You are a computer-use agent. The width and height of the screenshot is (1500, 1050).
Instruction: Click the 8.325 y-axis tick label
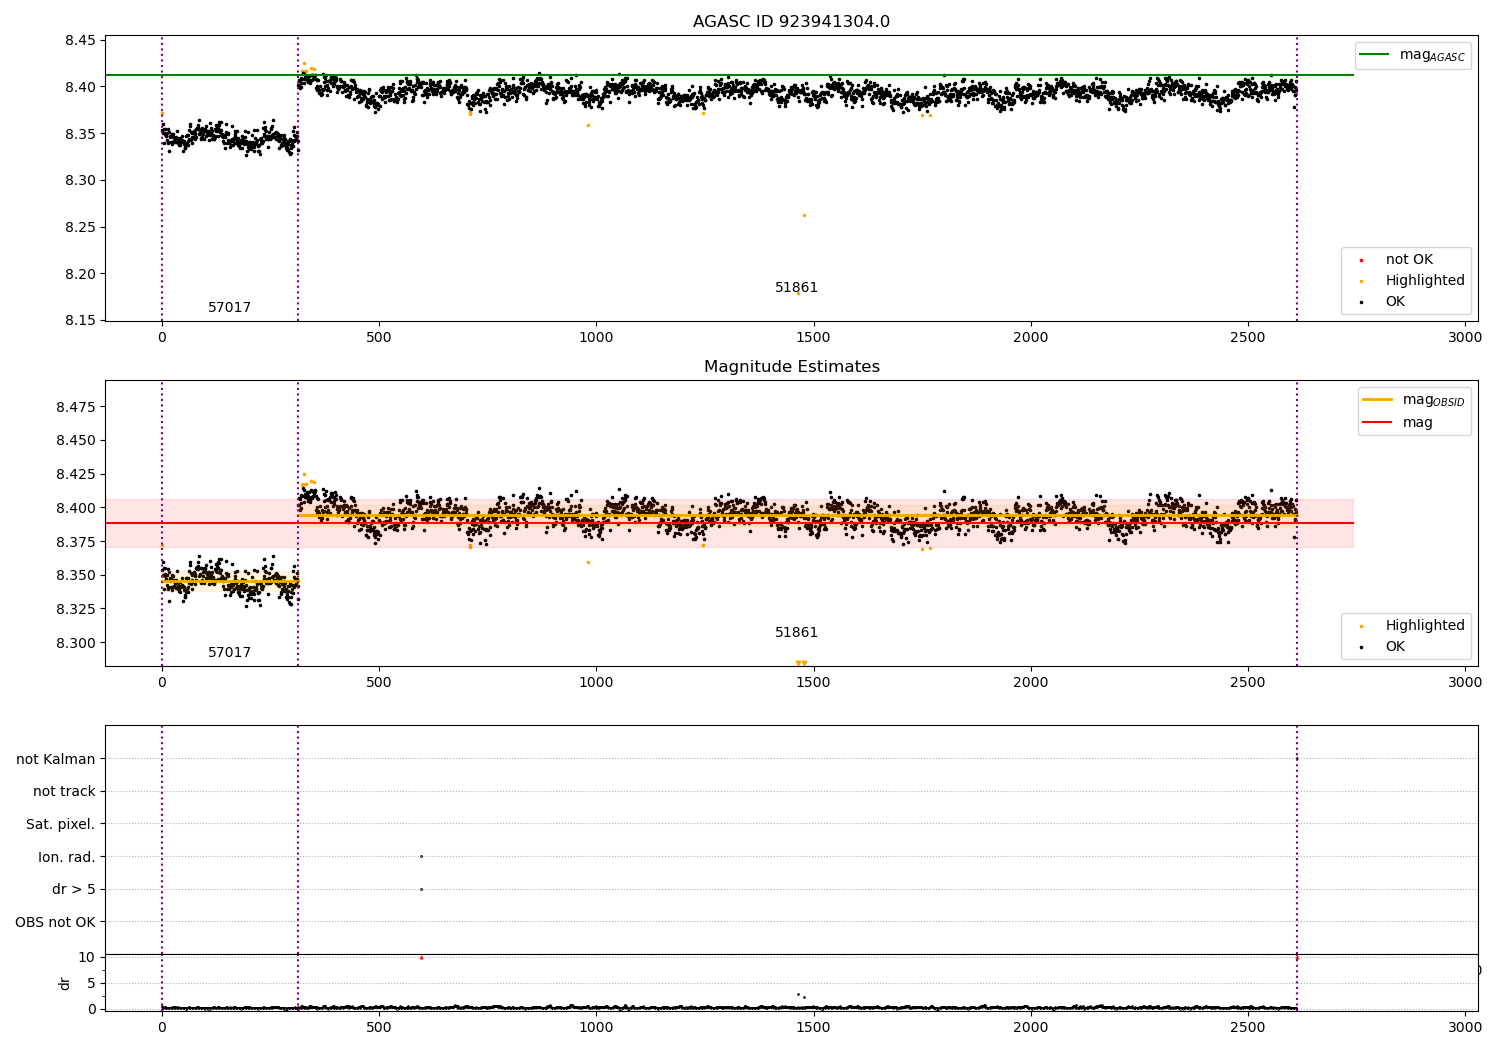[x=77, y=609]
